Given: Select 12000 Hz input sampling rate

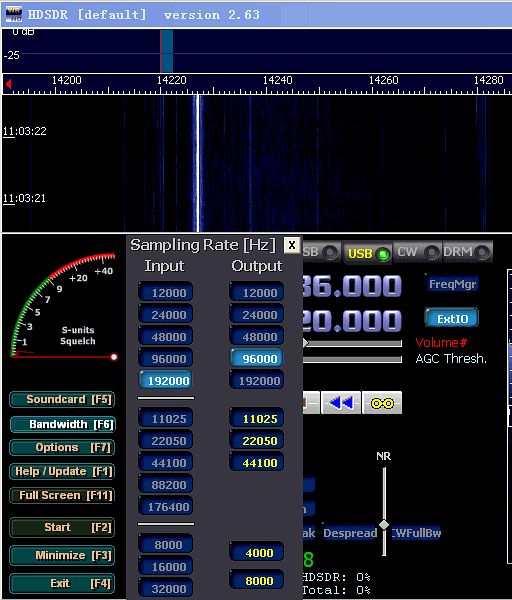Looking at the screenshot, I should click(165, 293).
